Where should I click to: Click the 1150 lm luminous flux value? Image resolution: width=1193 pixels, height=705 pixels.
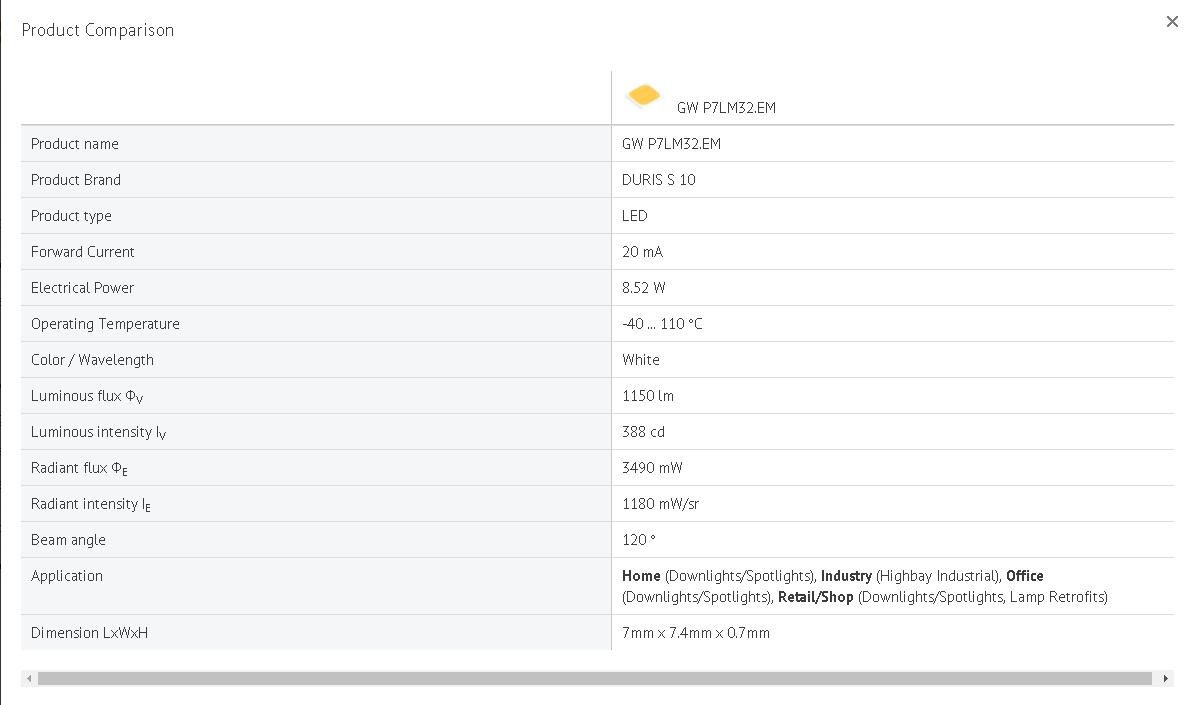click(647, 395)
